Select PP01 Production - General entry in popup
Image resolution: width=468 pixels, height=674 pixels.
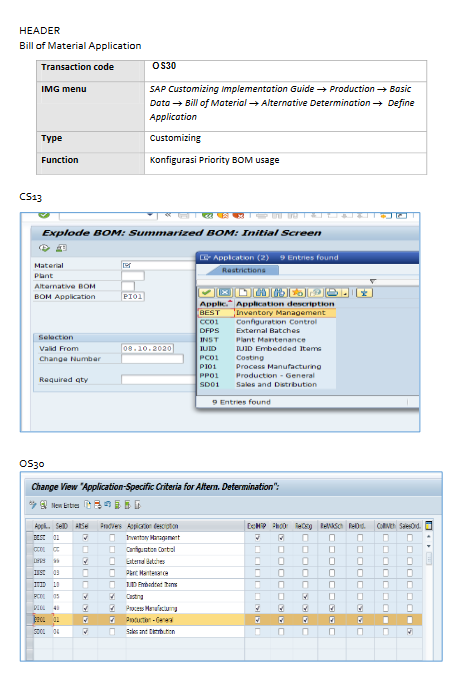[x=267, y=375]
